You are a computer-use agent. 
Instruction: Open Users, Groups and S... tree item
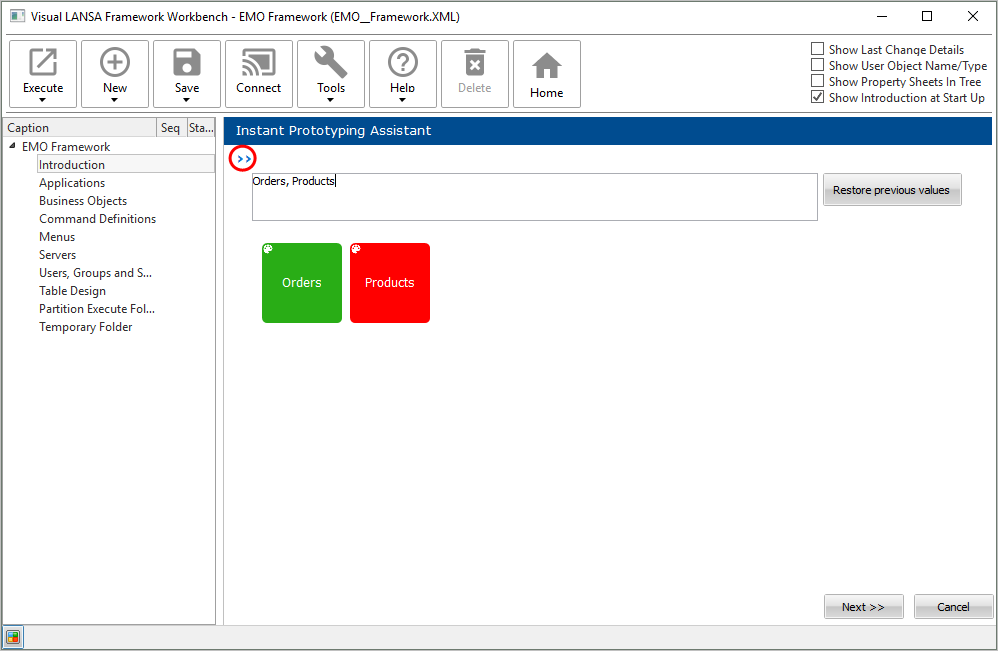95,272
